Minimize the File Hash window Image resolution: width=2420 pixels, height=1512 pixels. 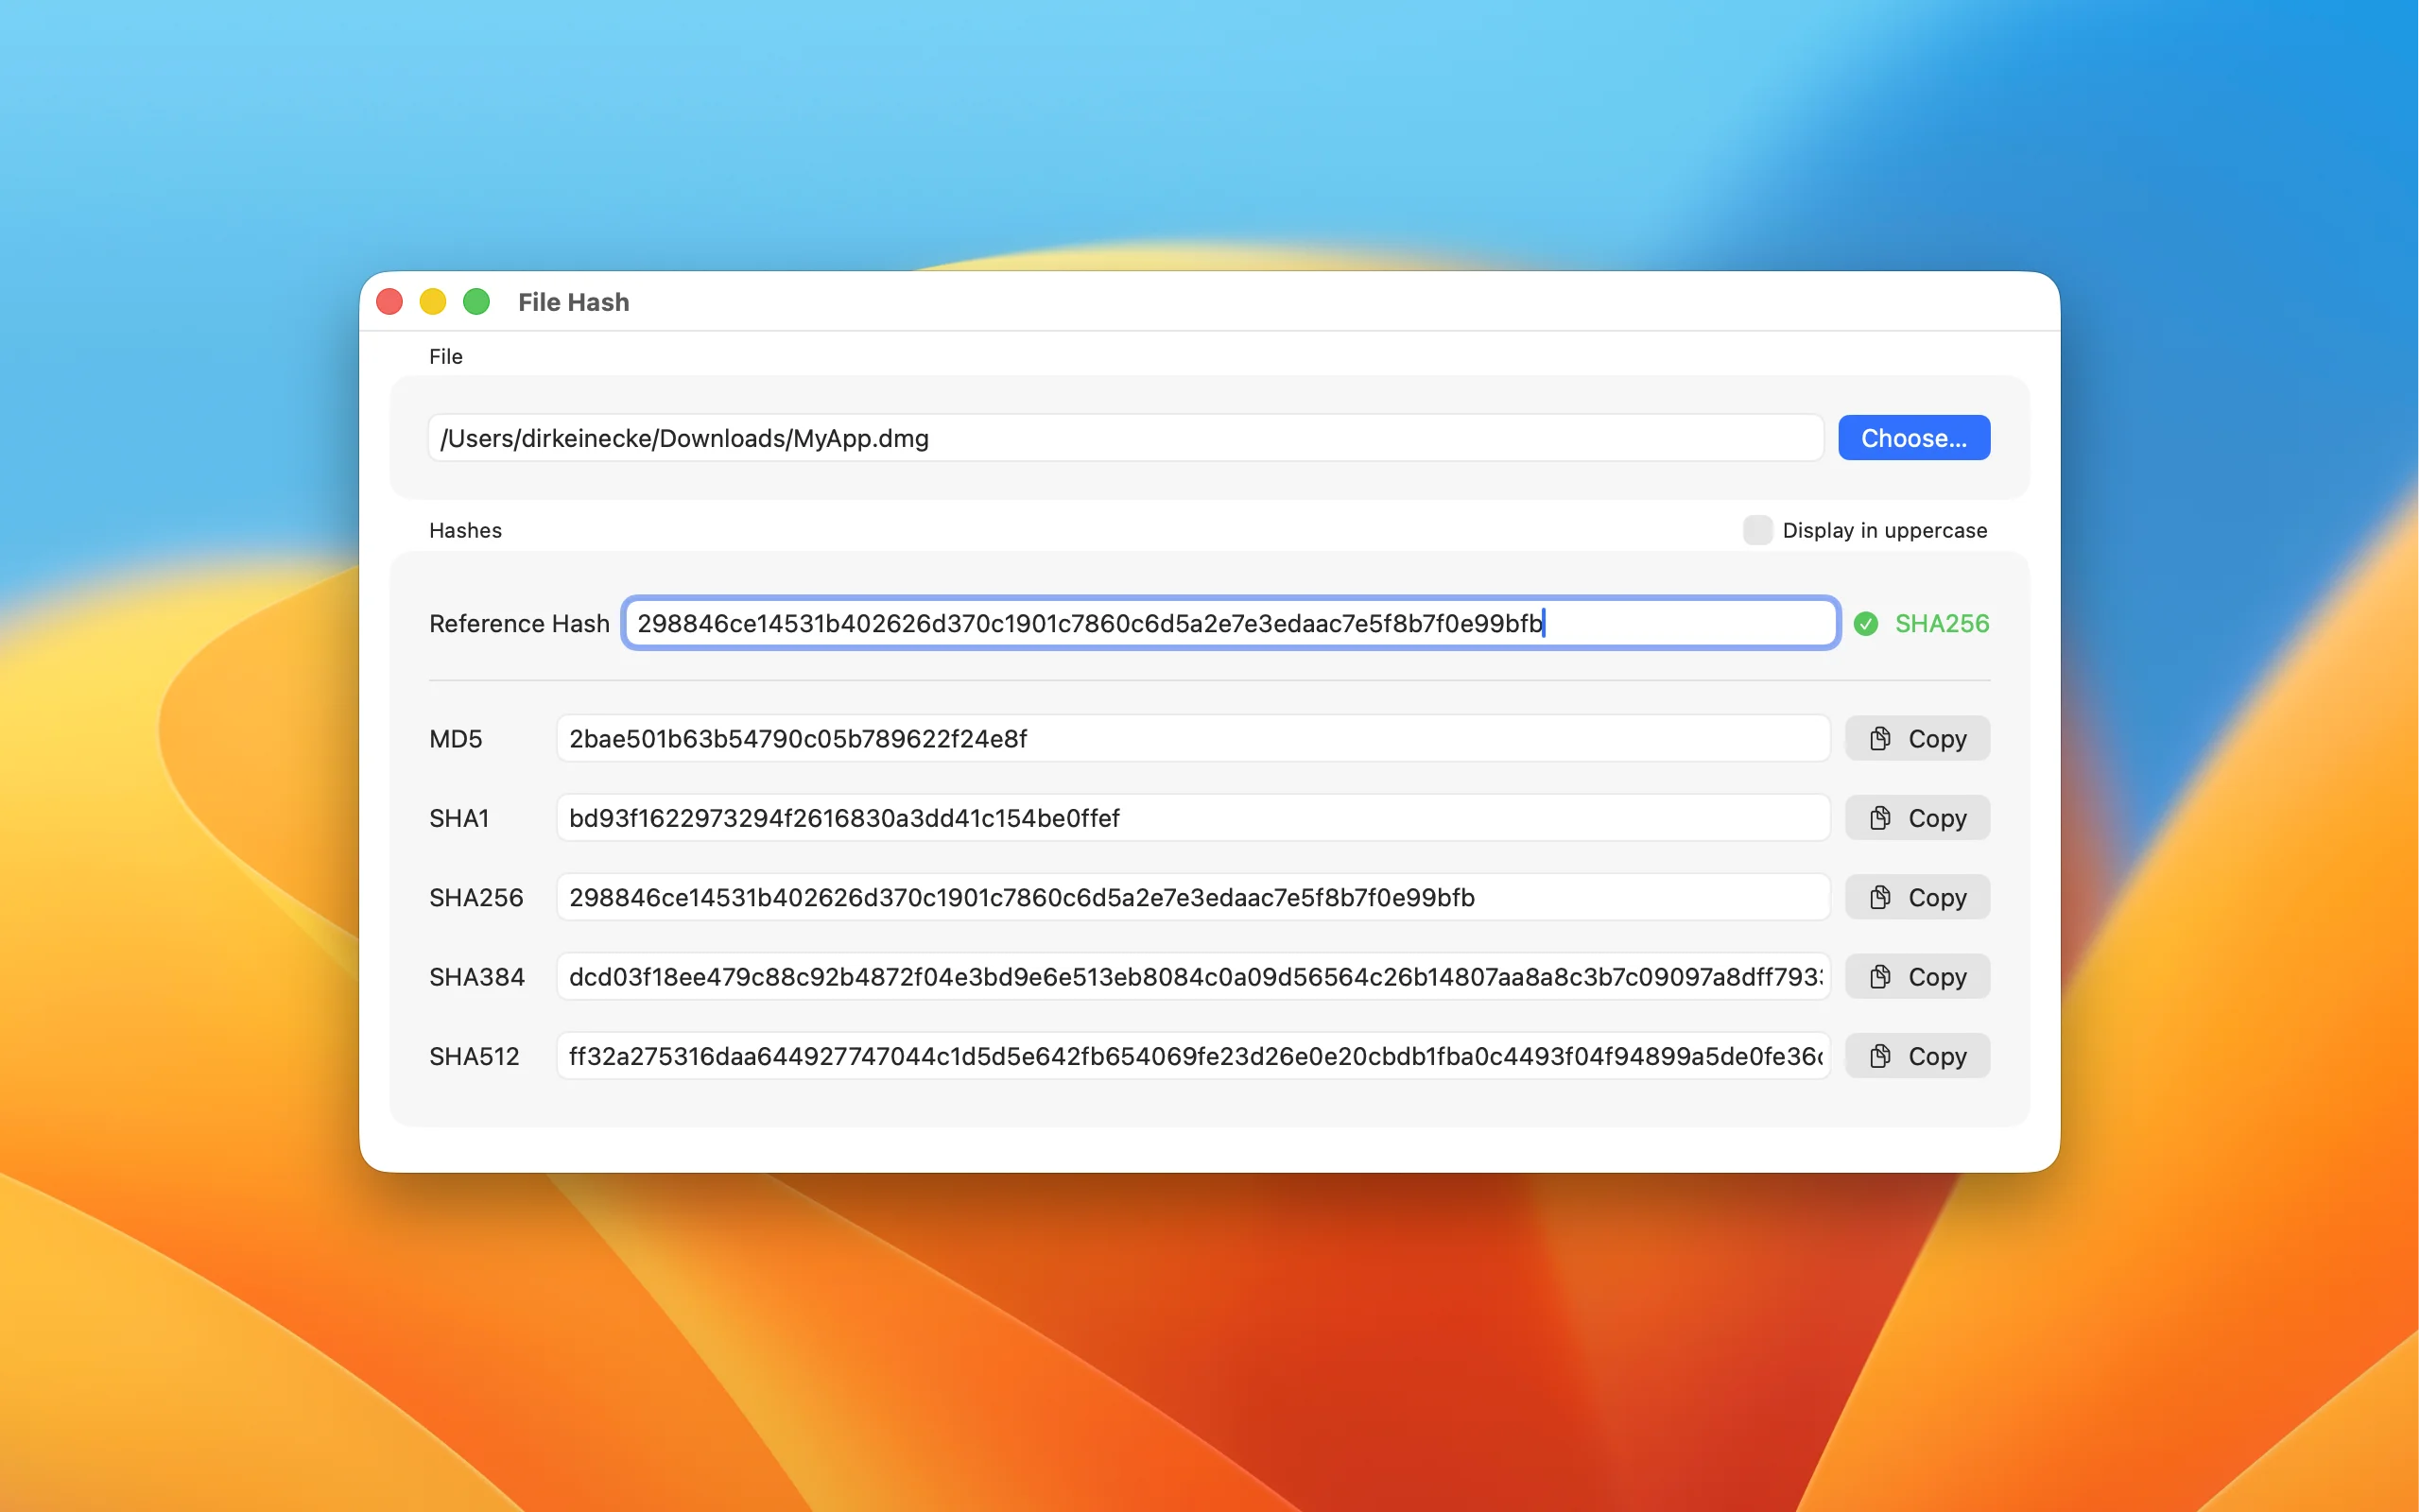[433, 302]
